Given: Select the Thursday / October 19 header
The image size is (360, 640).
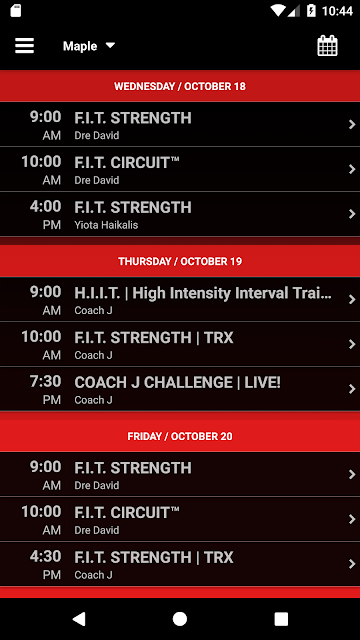Looking at the screenshot, I should pos(180,261).
